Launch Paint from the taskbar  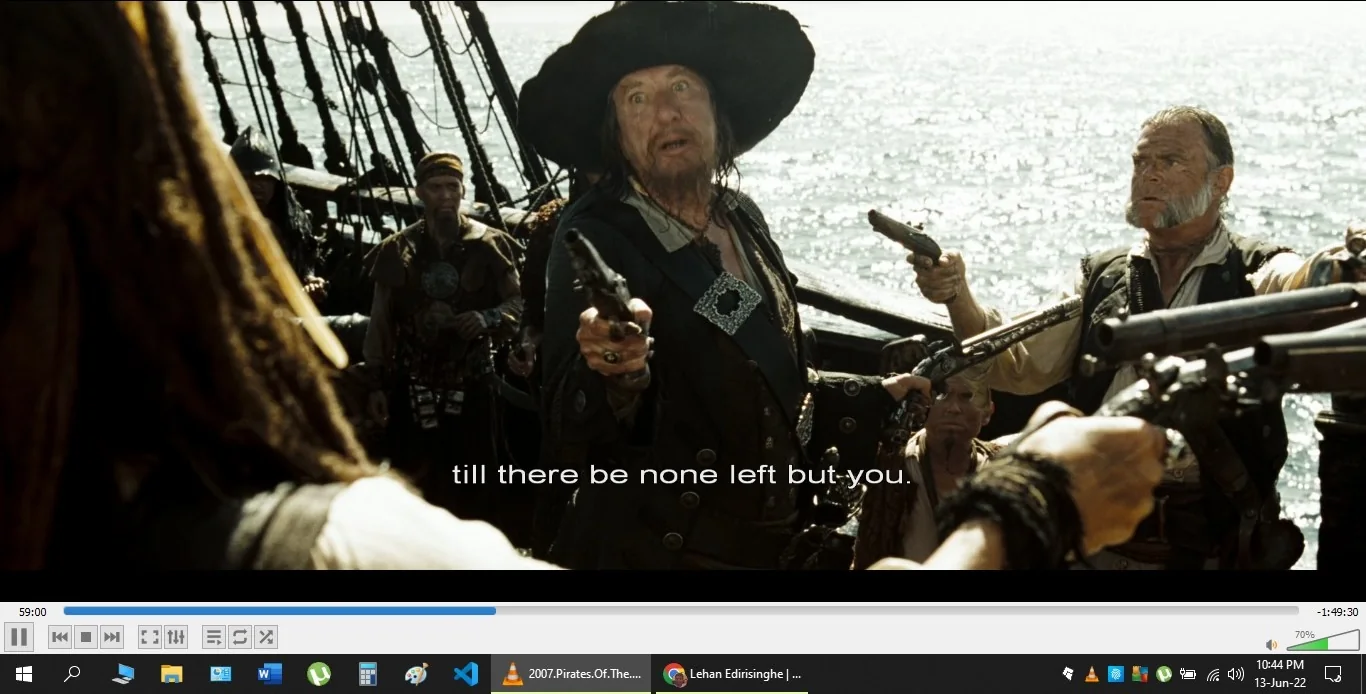417,674
